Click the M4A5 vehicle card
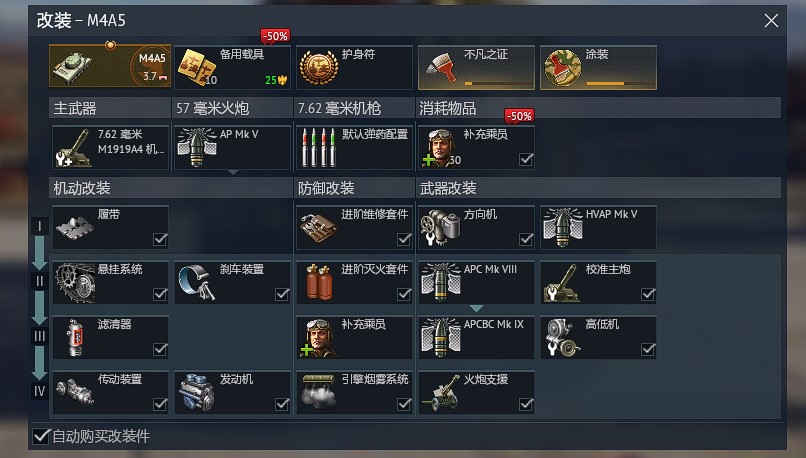Screen dimensions: 806x458 (110, 65)
